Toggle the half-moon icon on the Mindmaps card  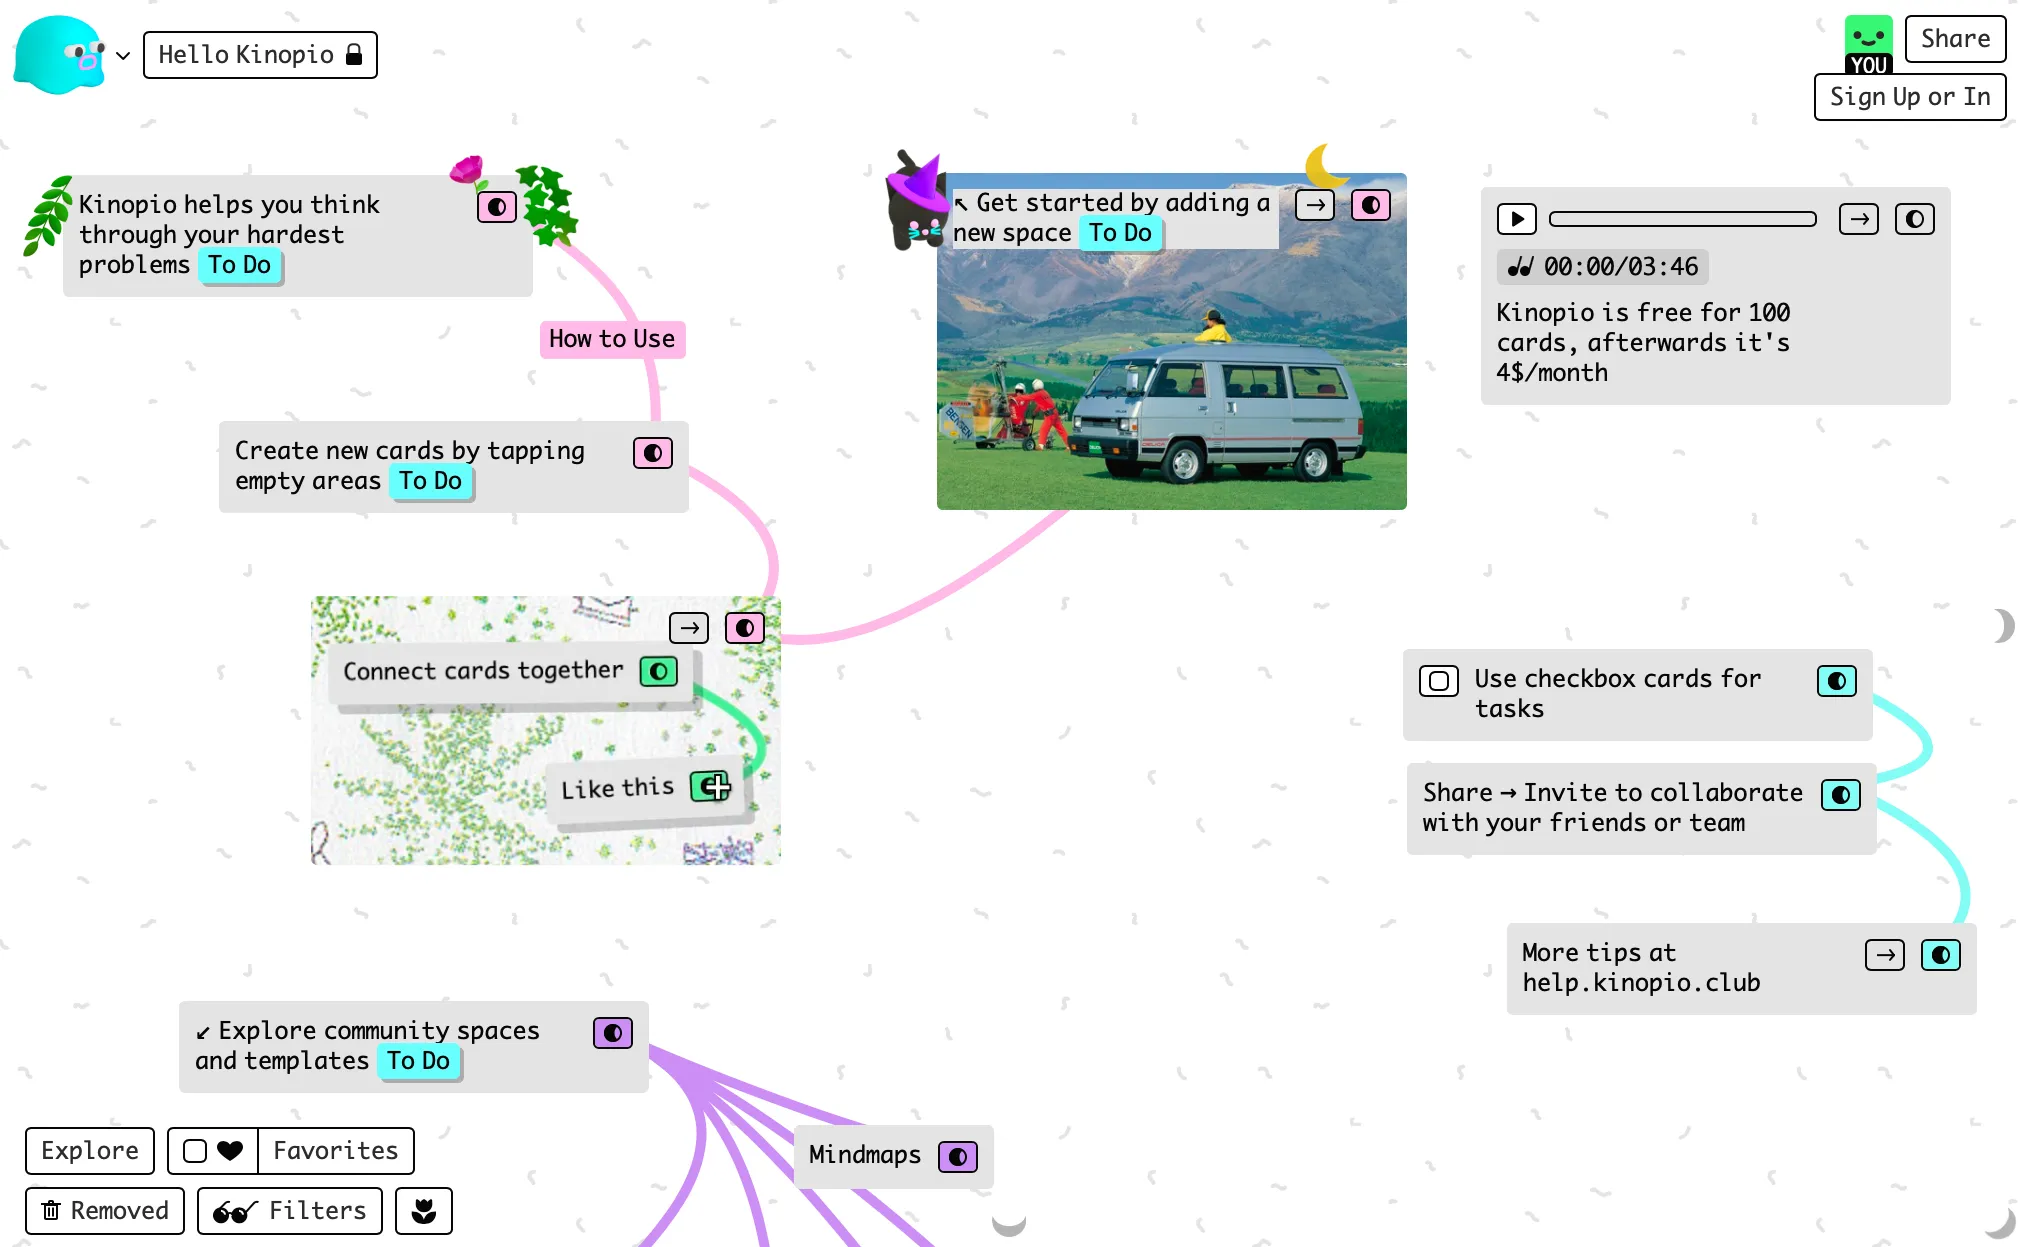click(958, 1156)
